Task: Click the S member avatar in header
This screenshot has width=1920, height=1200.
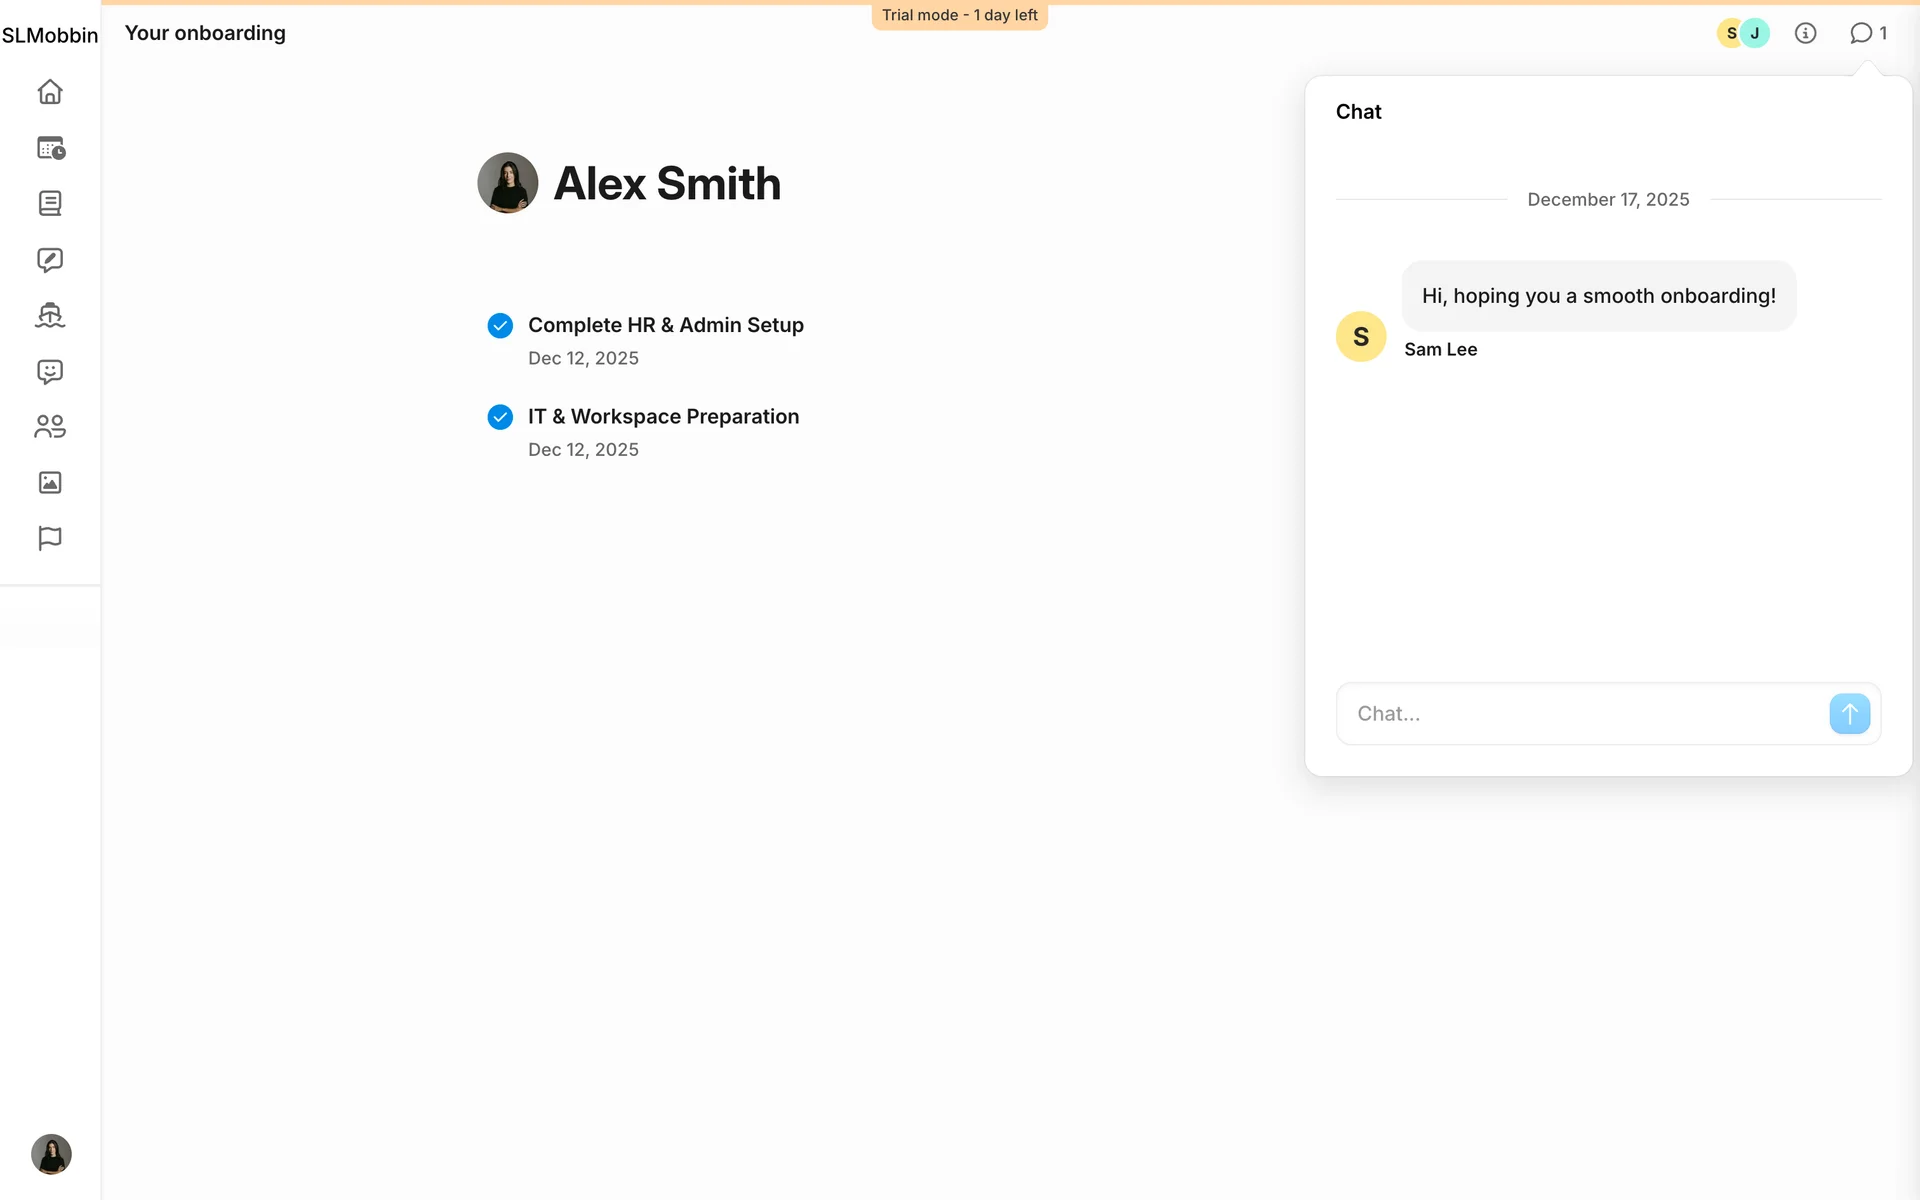Action: 1730,33
